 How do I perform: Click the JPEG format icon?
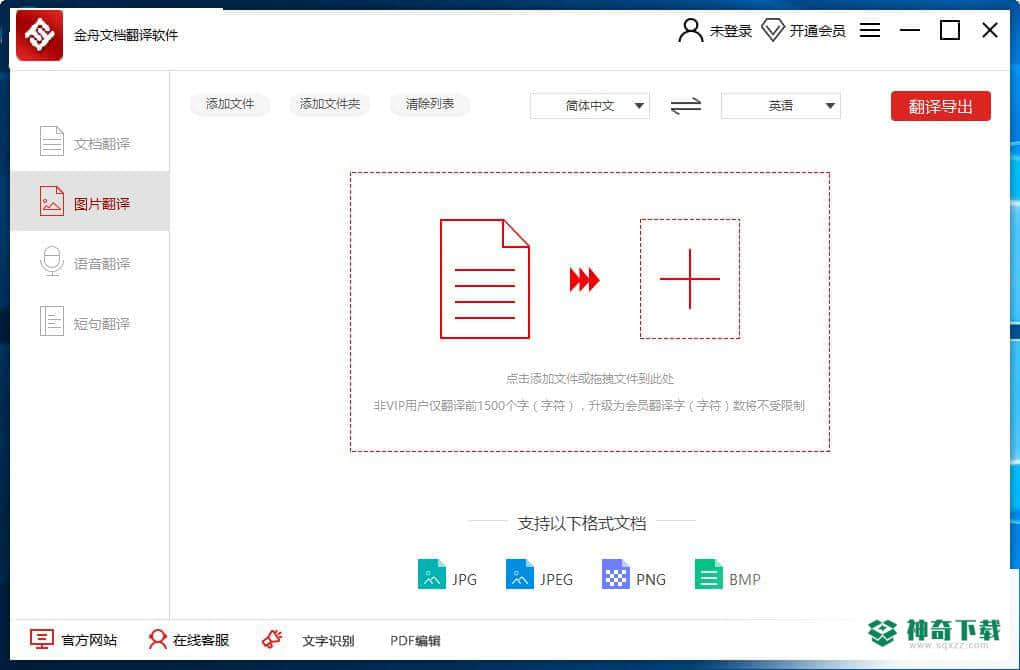519,574
